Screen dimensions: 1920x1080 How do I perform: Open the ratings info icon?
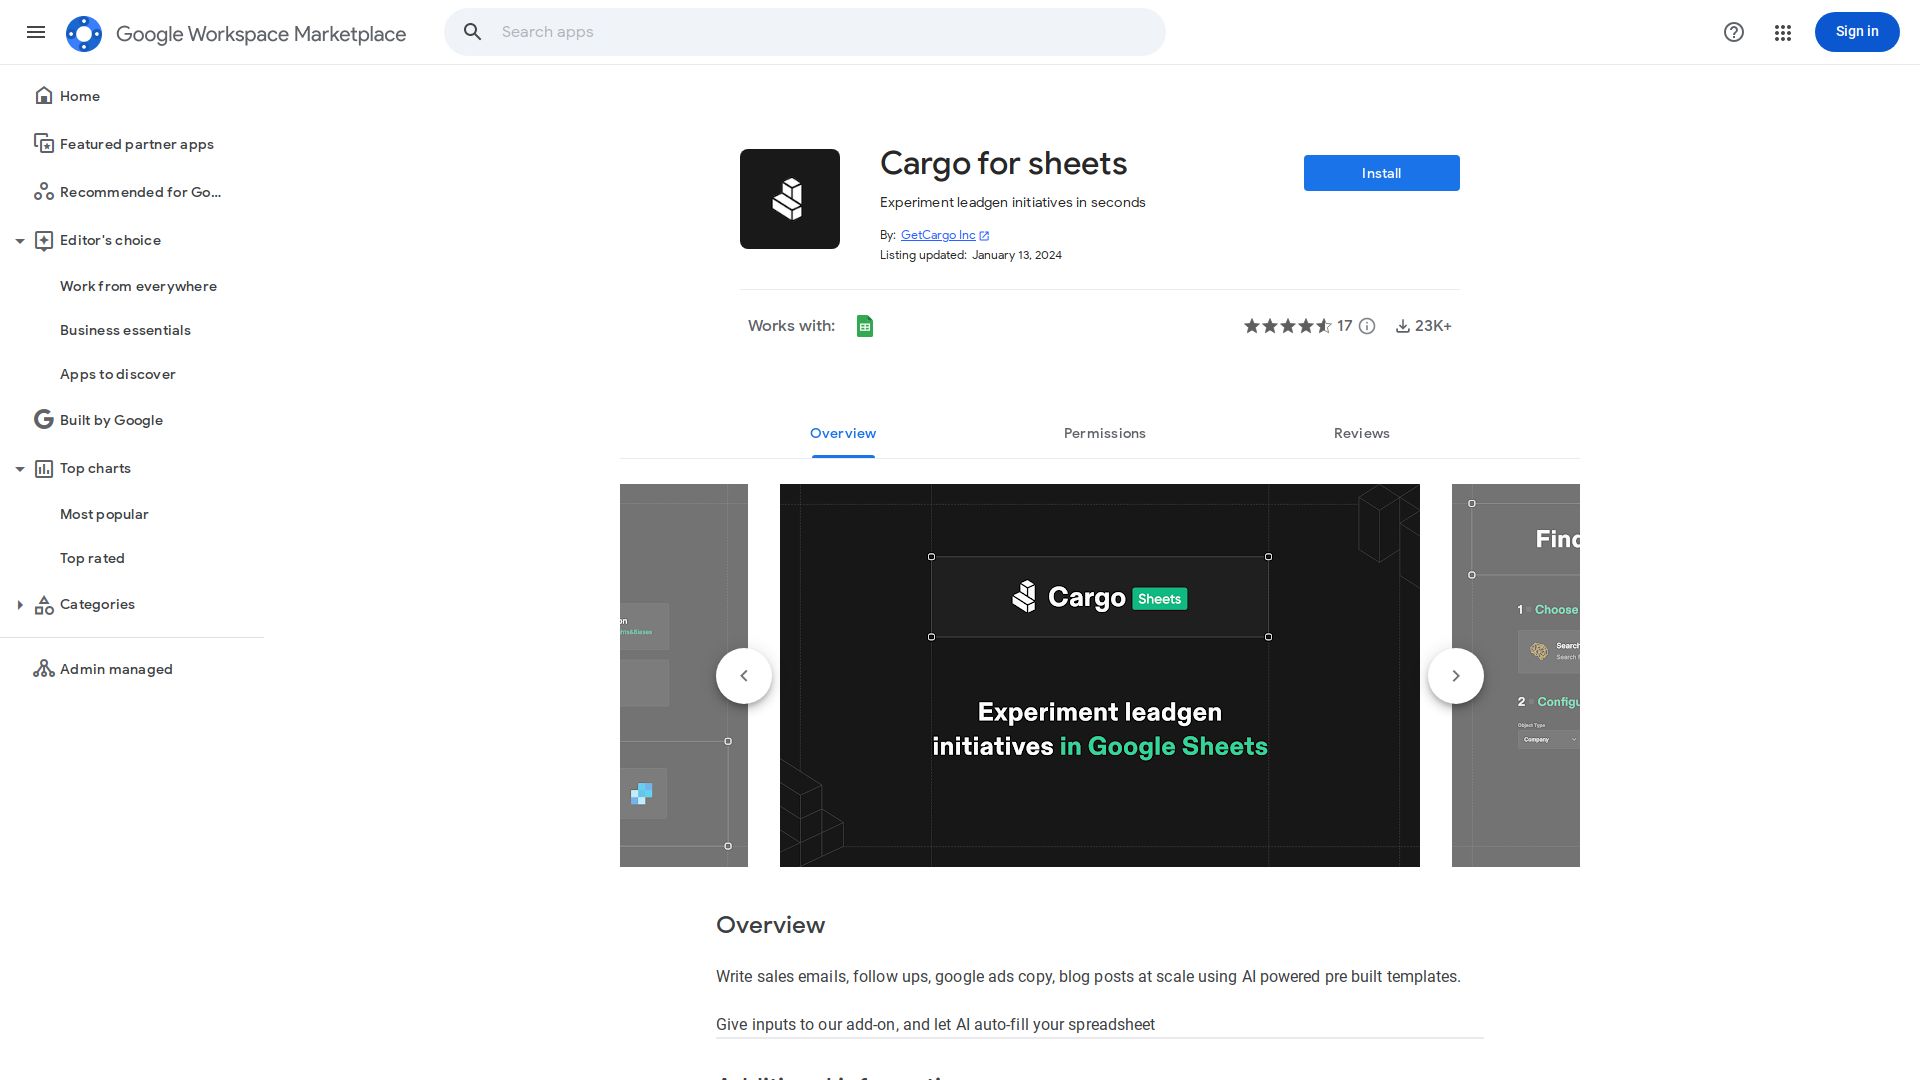click(x=1367, y=326)
